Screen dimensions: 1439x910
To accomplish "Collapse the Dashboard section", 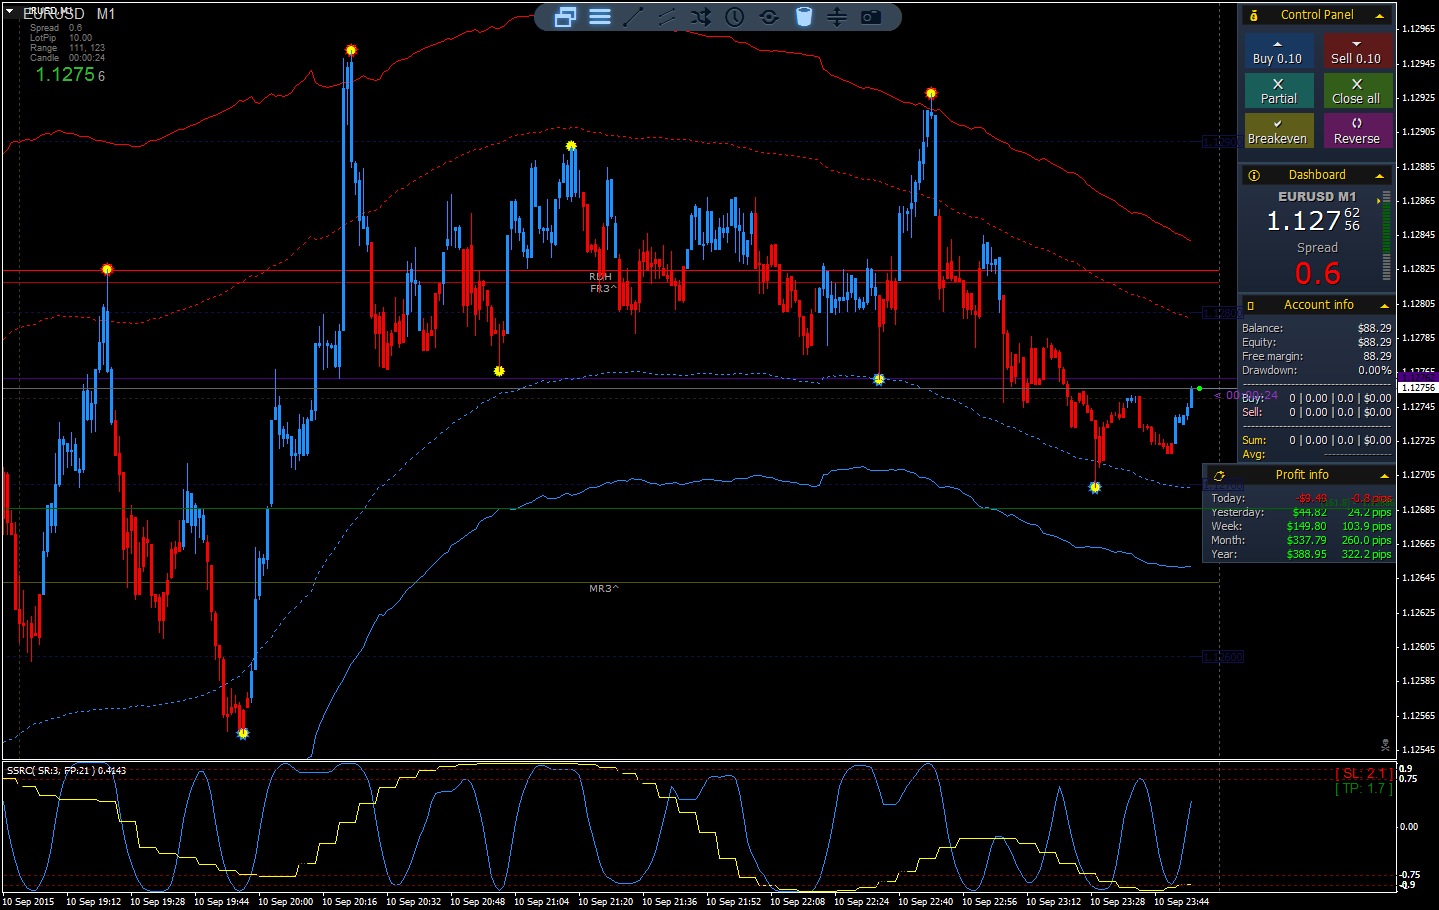I will tap(1380, 176).
